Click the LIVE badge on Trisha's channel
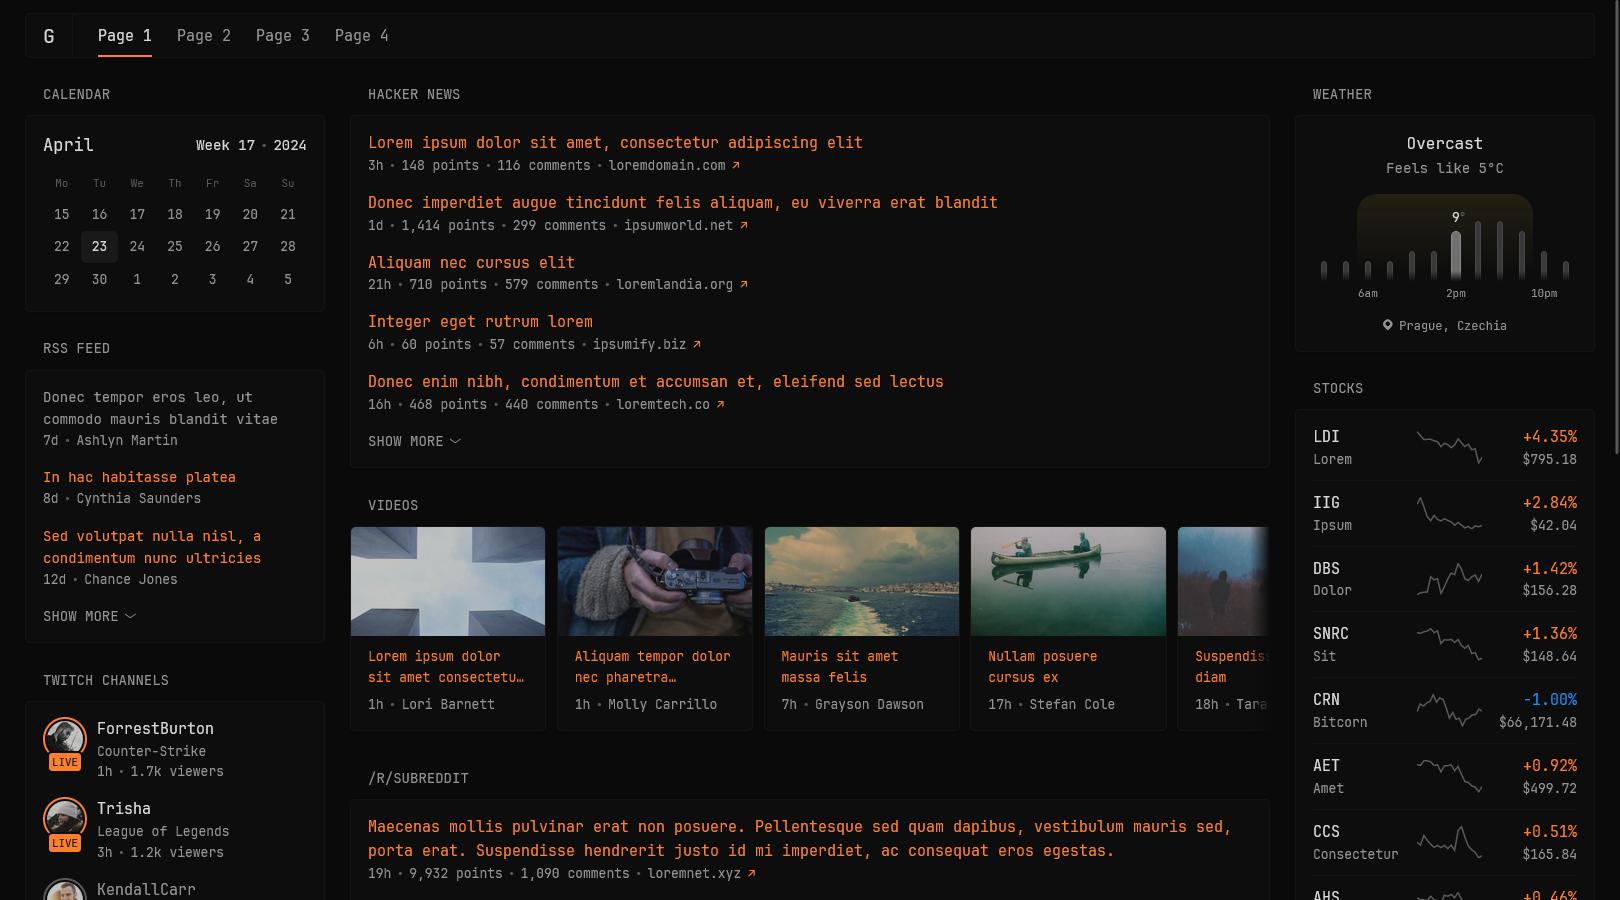The image size is (1620, 900). 64,843
